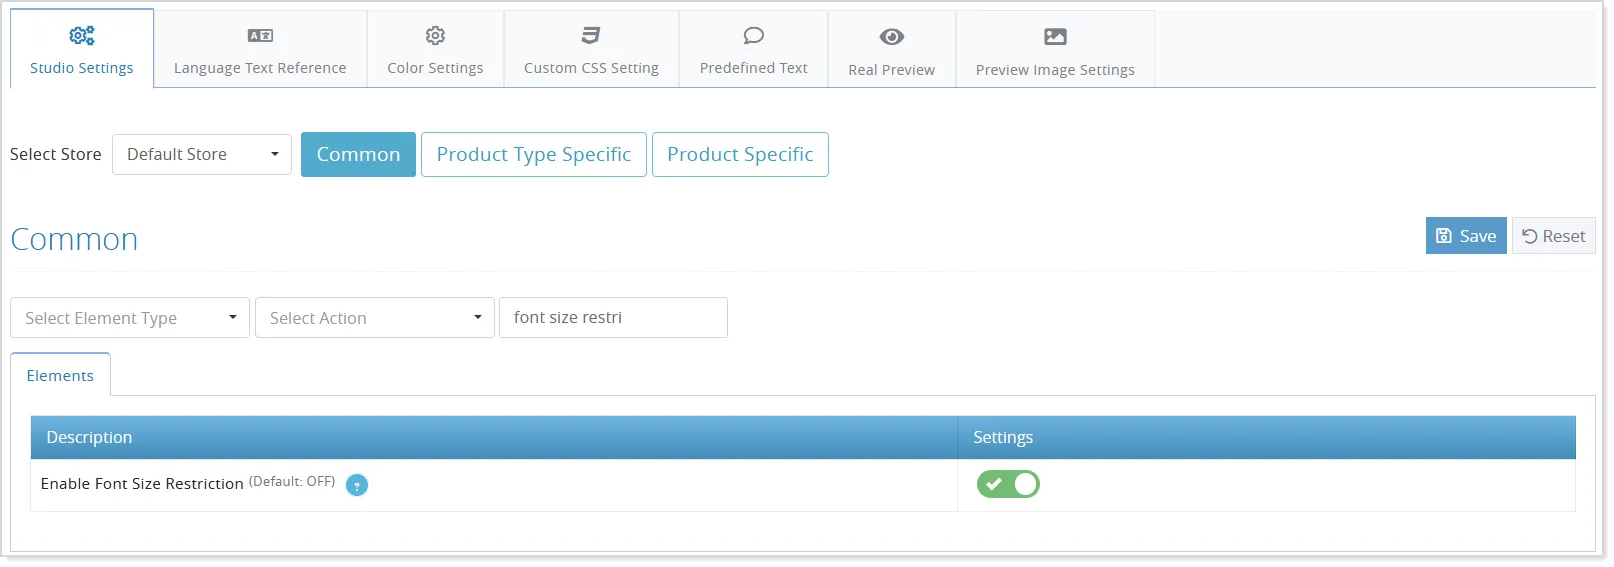
Task: Click the 'Select Store' label
Action: 56,154
